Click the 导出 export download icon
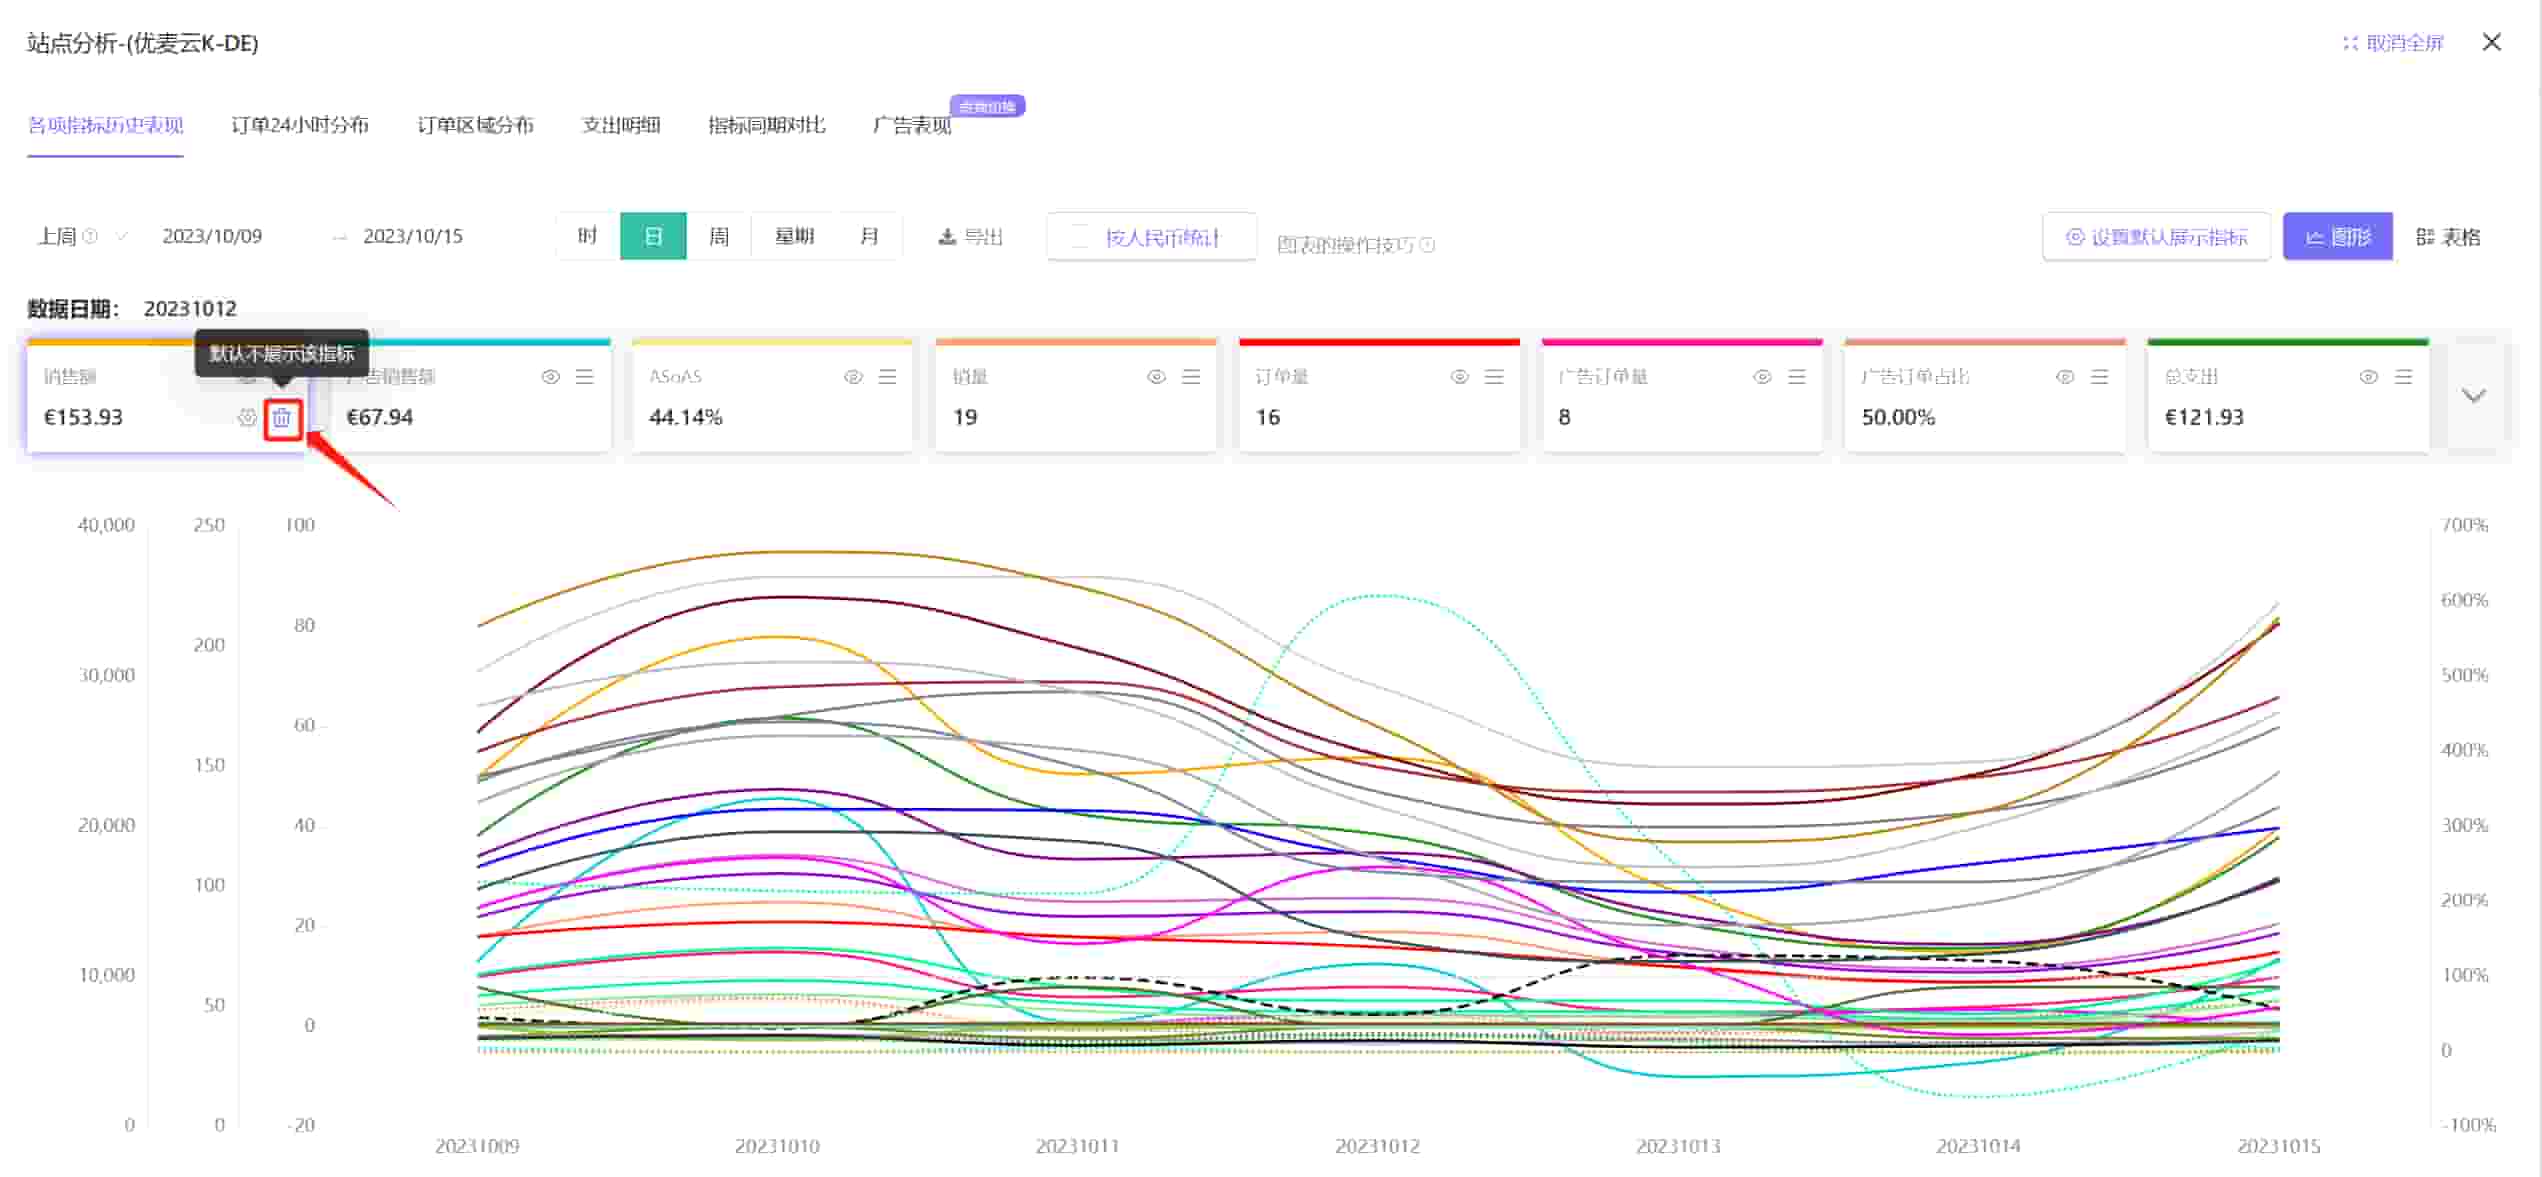Image resolution: width=2542 pixels, height=1177 pixels. [x=946, y=237]
